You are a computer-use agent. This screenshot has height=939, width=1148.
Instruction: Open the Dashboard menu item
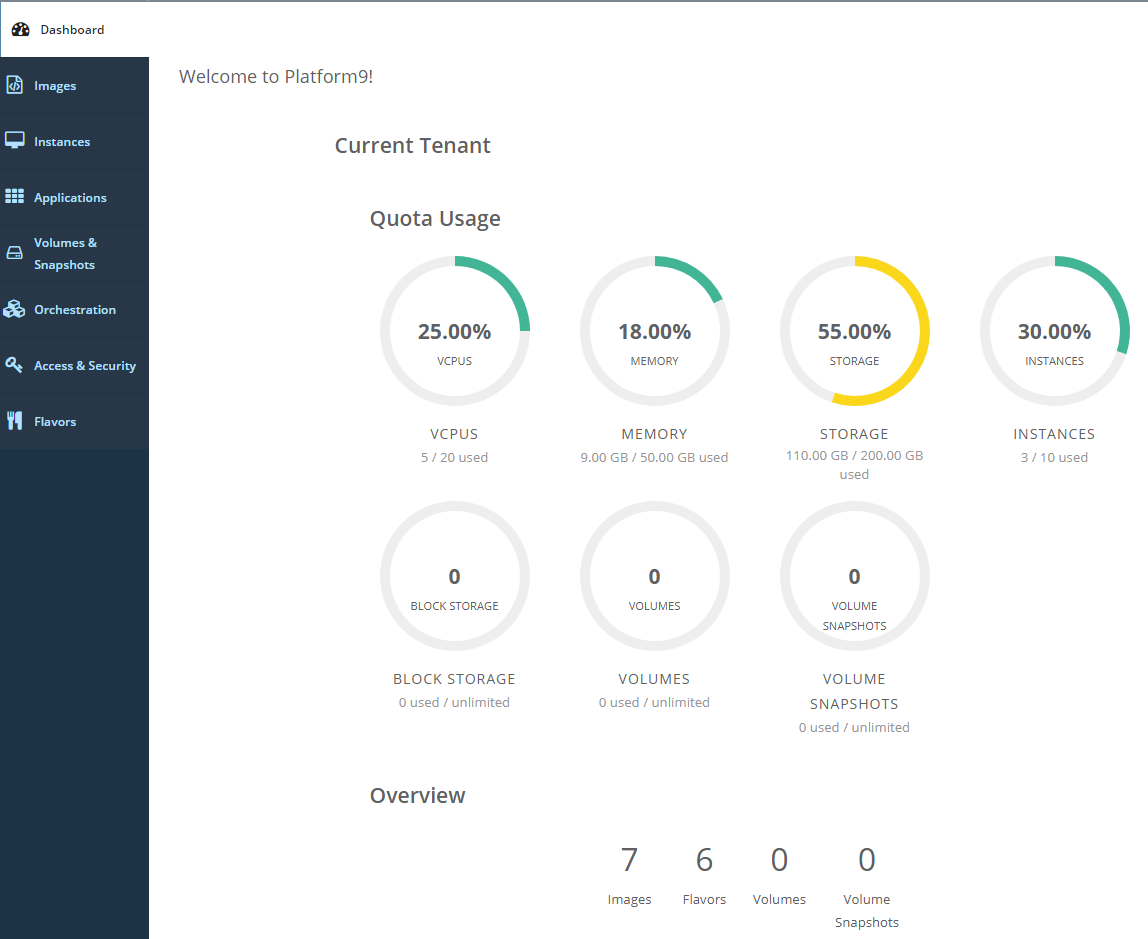(74, 29)
